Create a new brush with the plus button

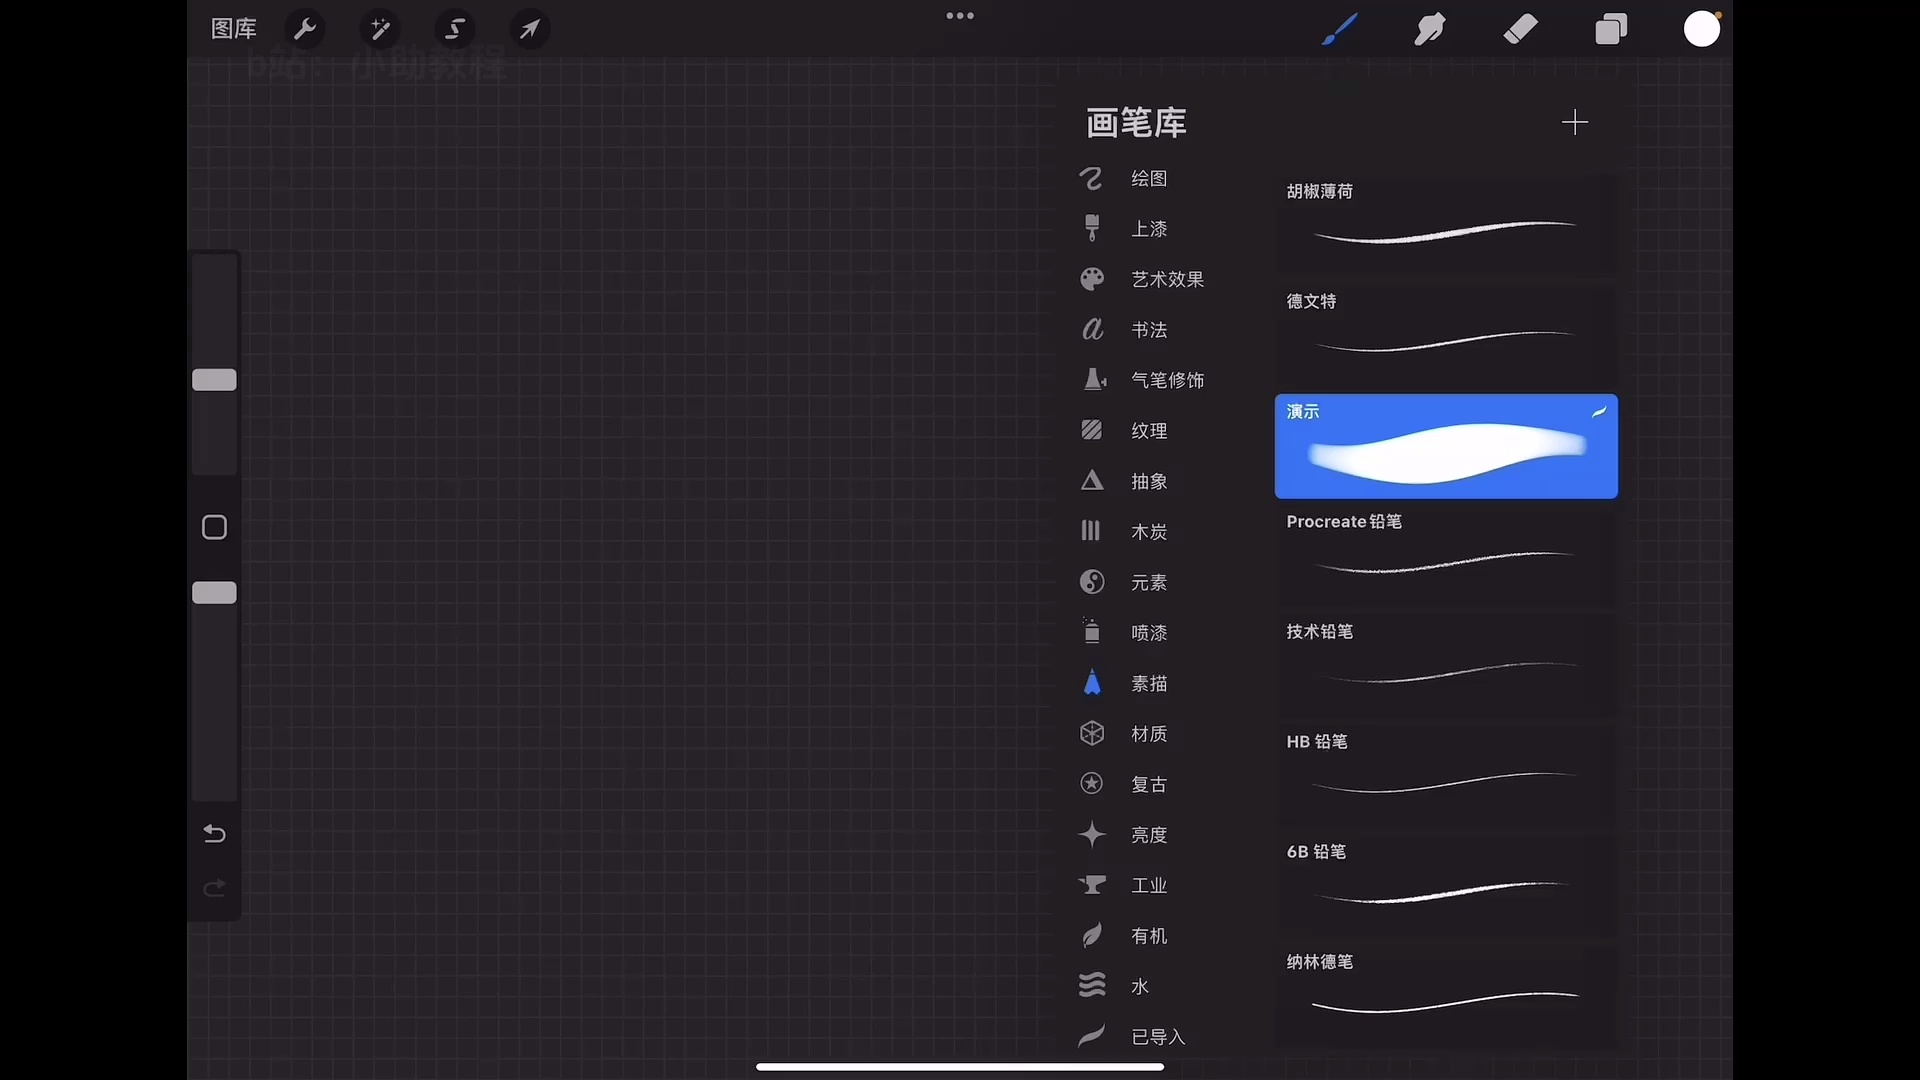point(1575,122)
